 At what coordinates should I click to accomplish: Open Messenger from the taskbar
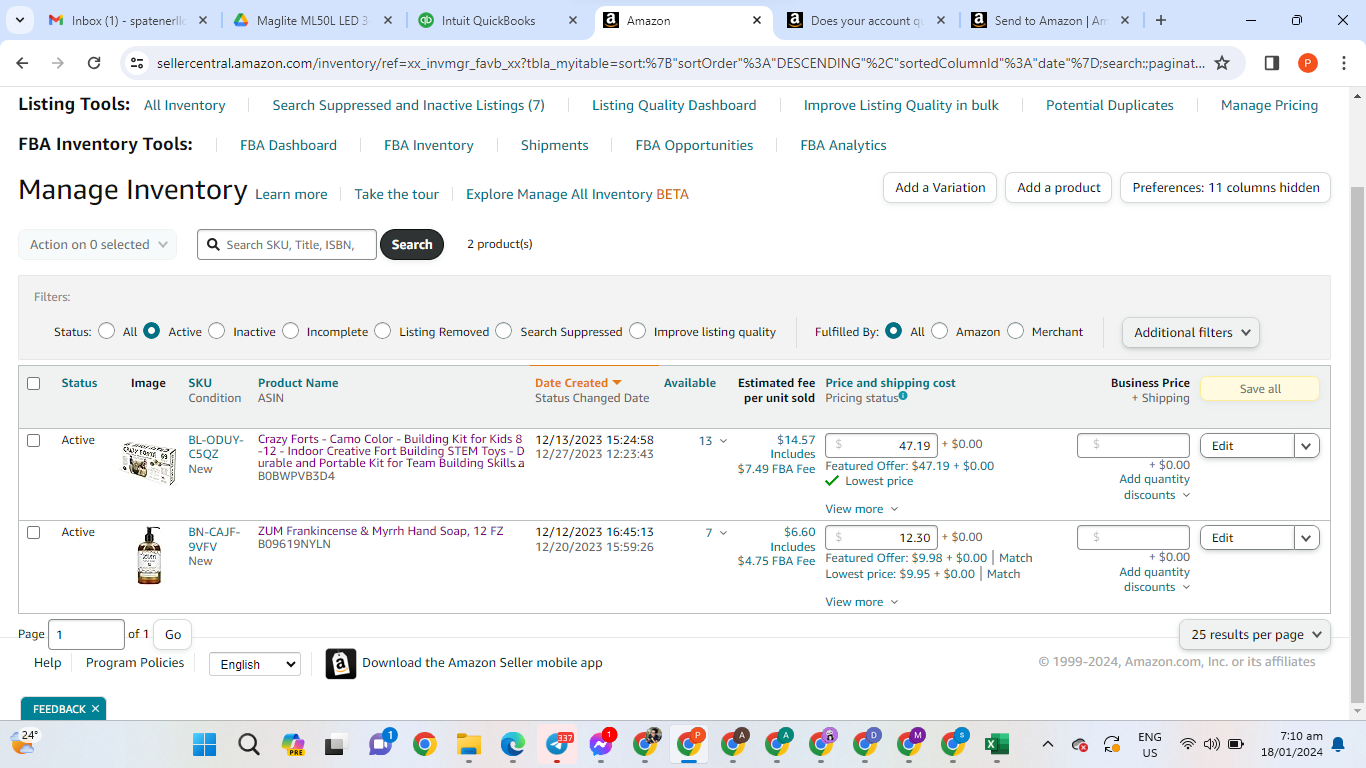pos(601,744)
